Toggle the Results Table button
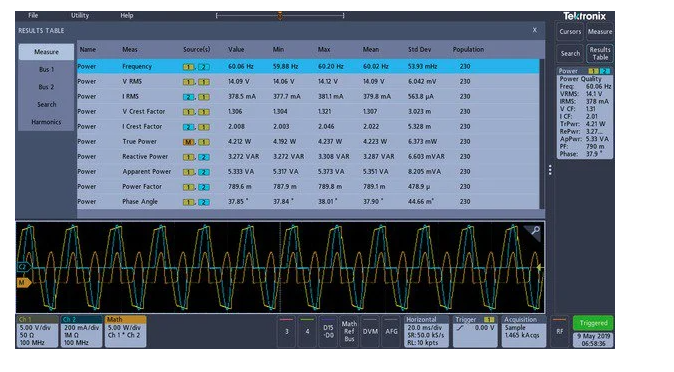The image size is (674, 372). tap(600, 54)
